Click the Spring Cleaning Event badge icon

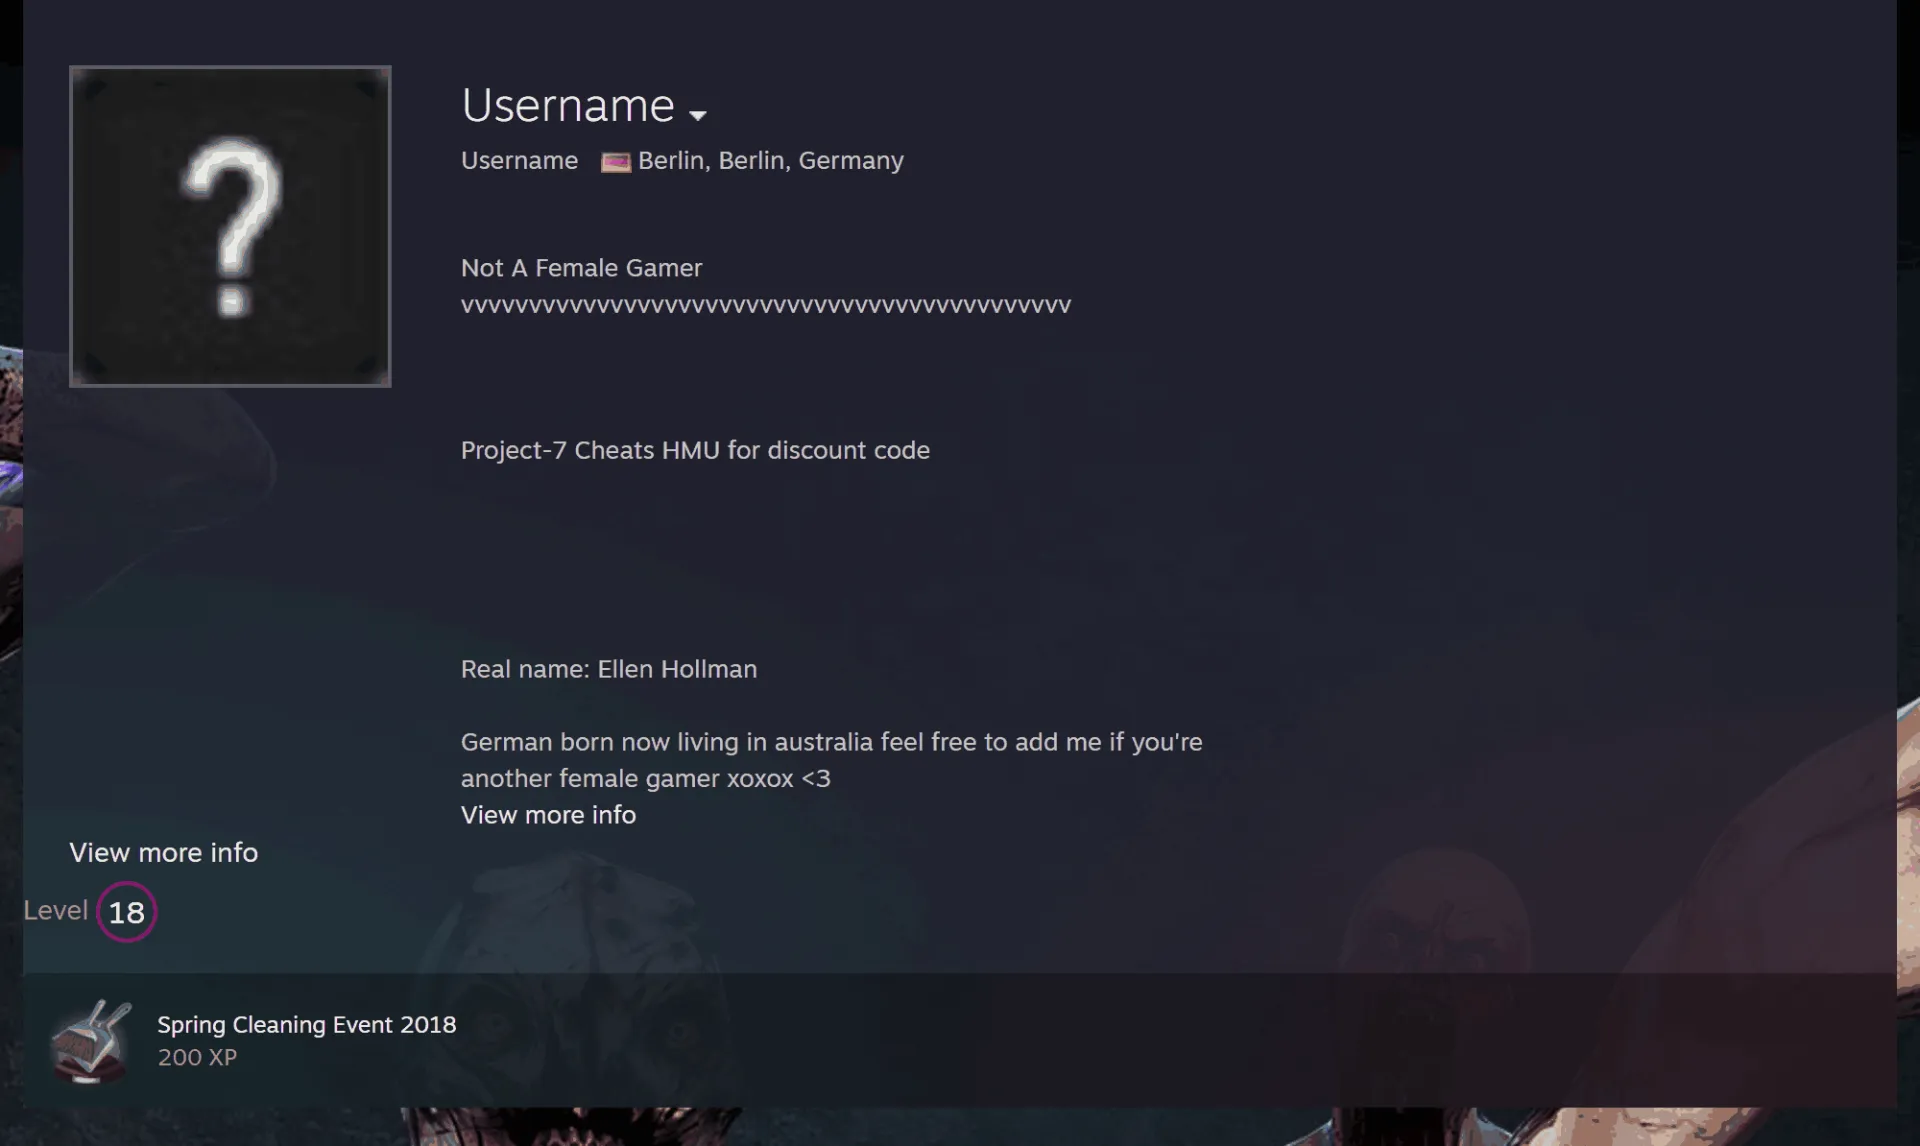pyautogui.click(x=91, y=1040)
